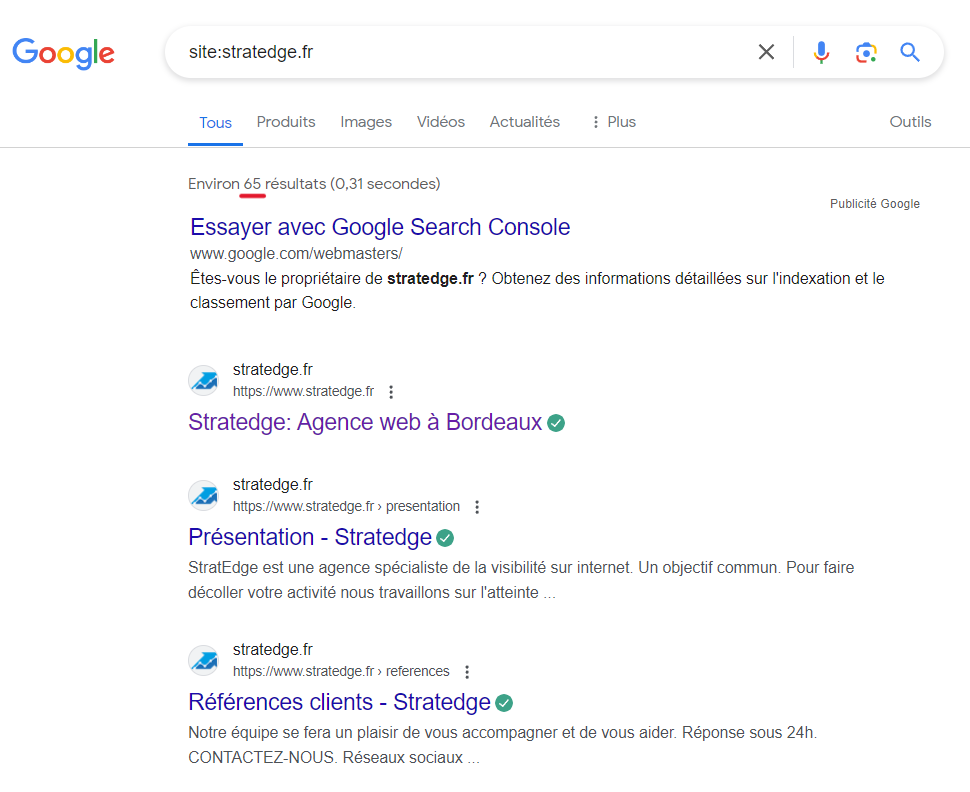The width and height of the screenshot is (970, 792).
Task: Click the Publicité Google label
Action: tap(875, 204)
